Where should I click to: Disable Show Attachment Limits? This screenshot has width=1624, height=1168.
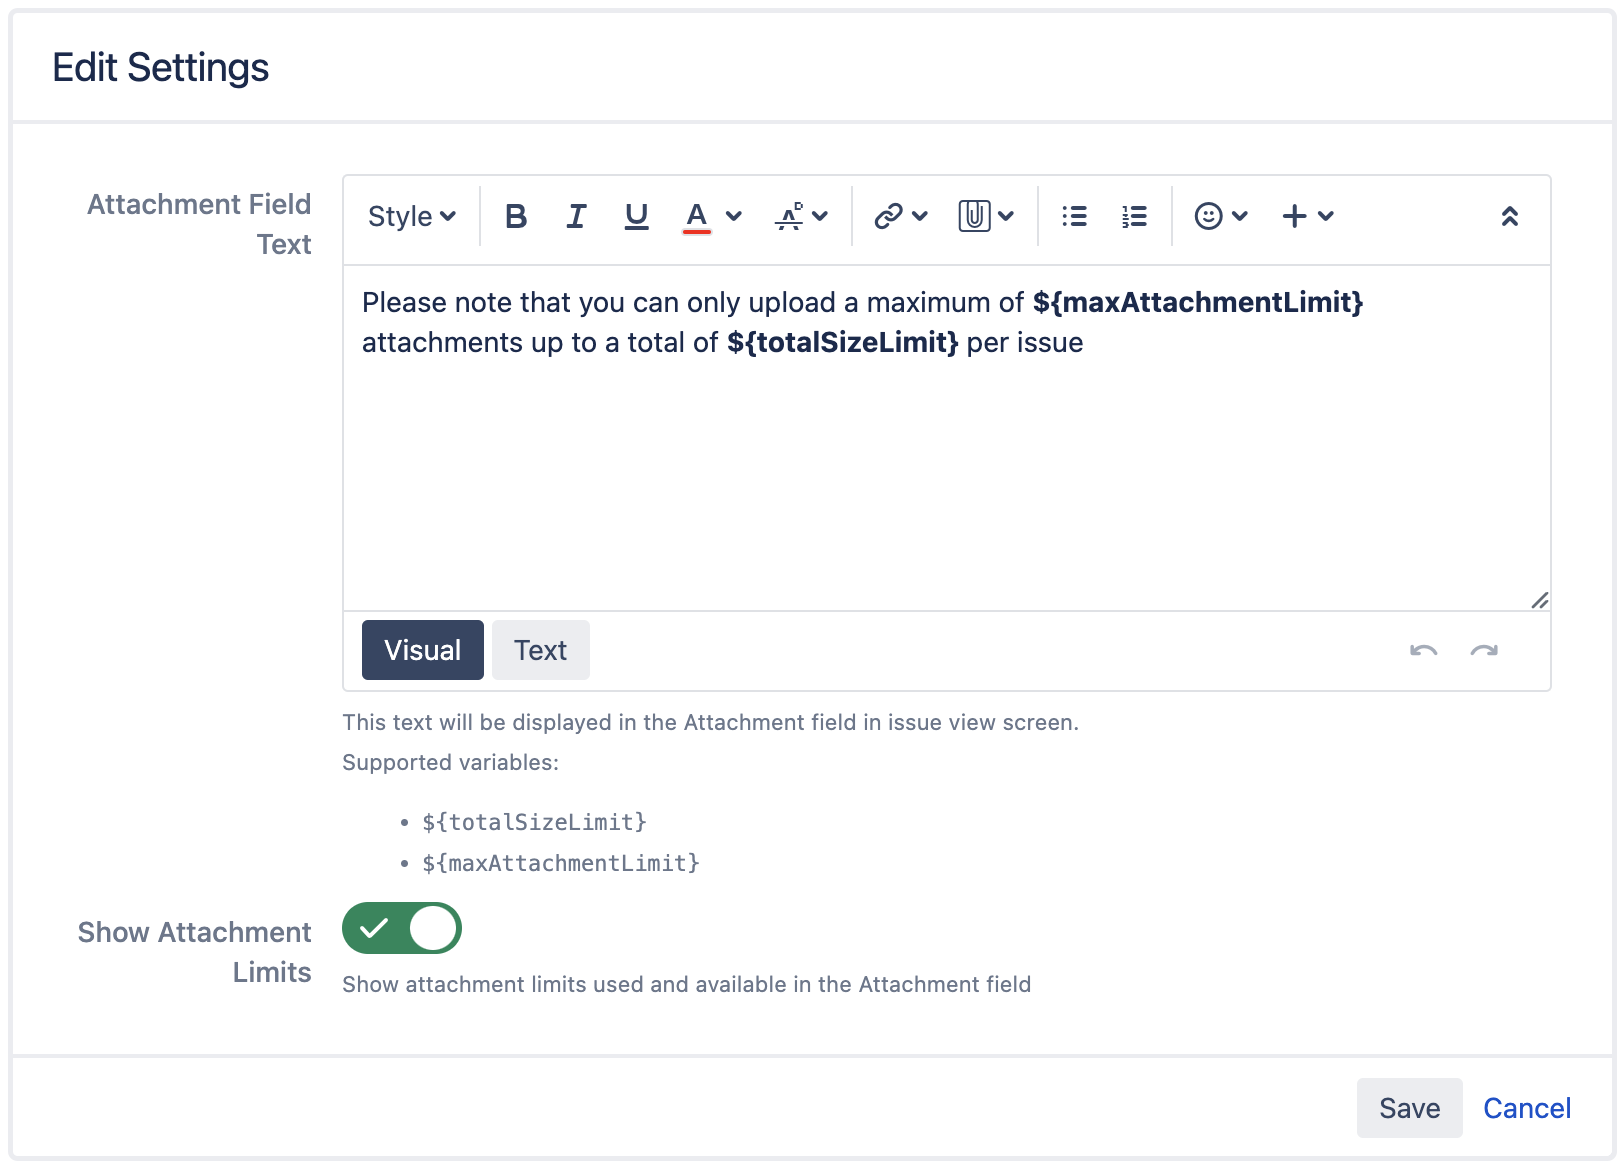(401, 928)
